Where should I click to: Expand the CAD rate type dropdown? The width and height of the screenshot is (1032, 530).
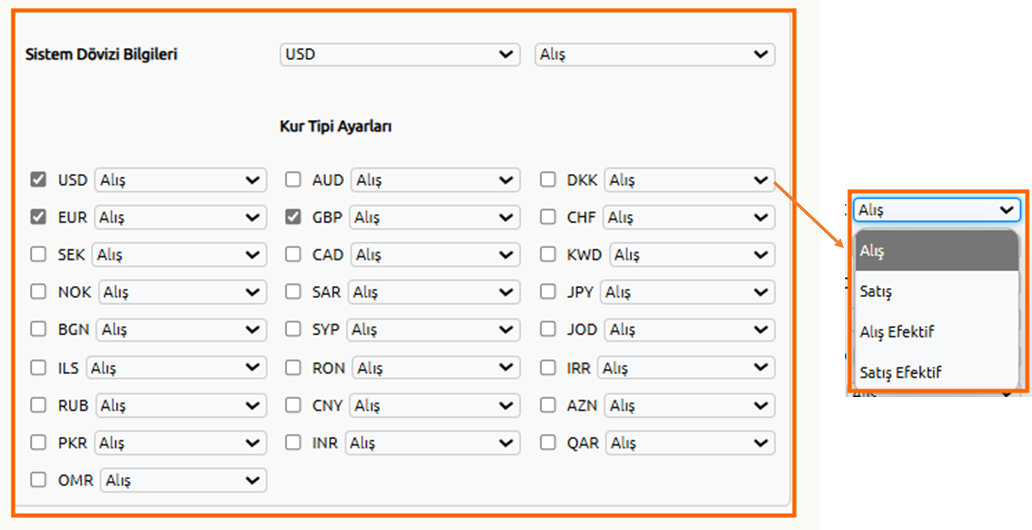[435, 255]
